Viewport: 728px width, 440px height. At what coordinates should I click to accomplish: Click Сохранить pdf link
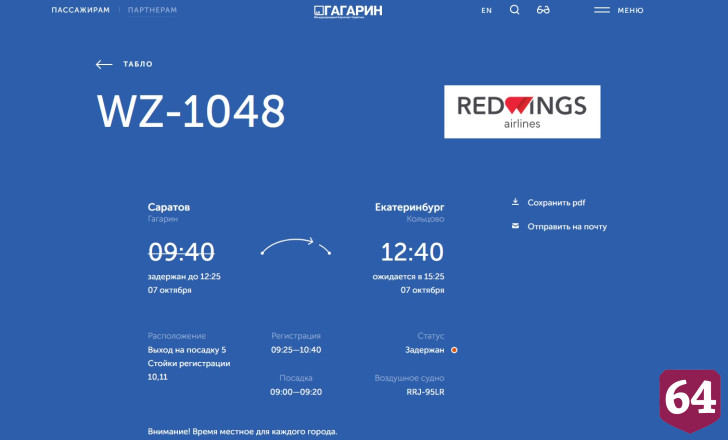point(556,202)
